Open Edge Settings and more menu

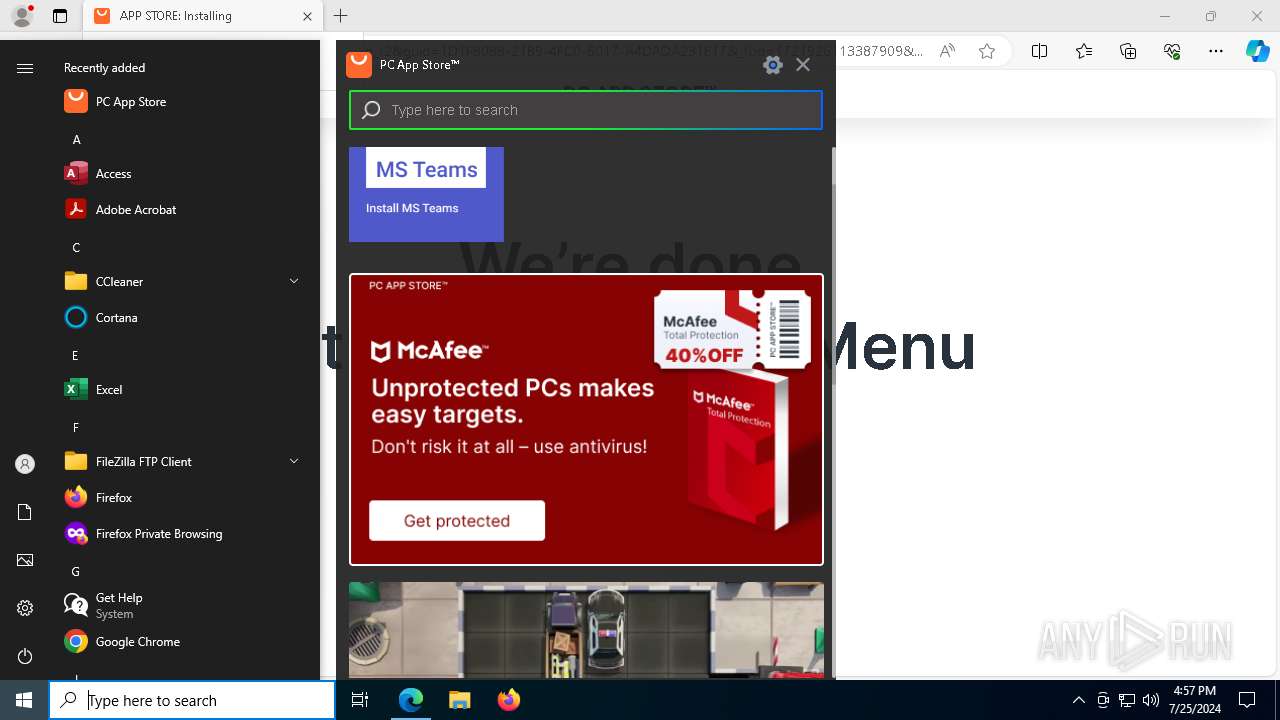1216,51
